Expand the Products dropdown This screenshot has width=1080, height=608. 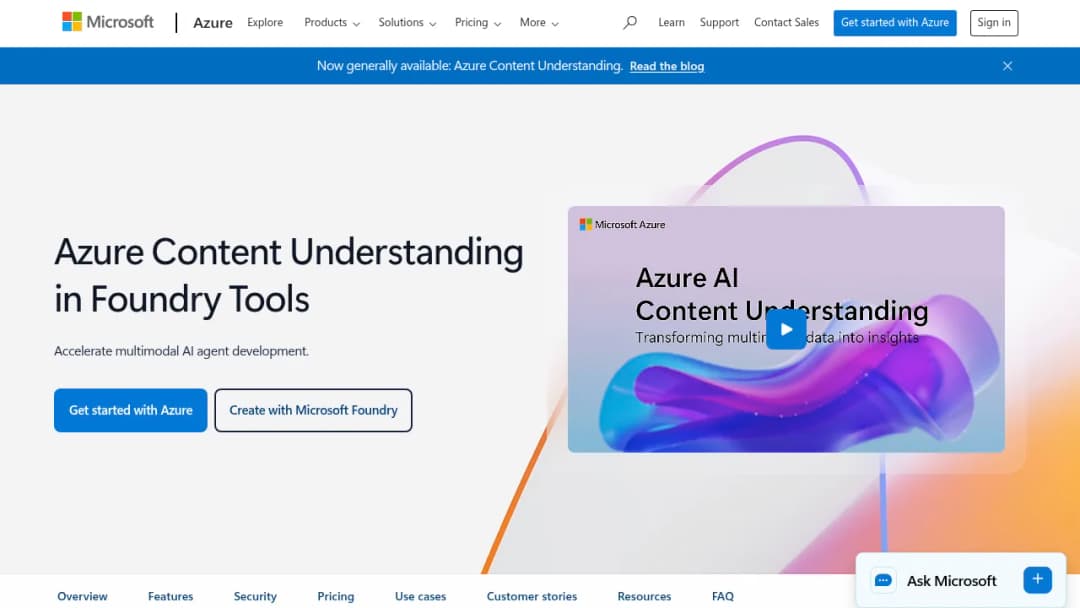pyautogui.click(x=332, y=23)
